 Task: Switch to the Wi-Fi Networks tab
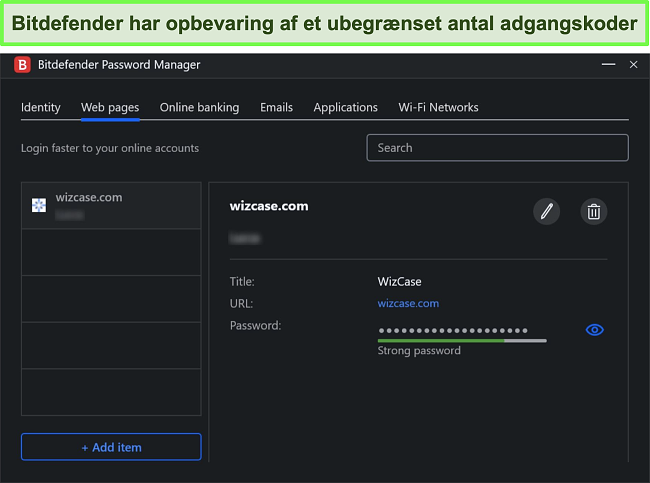pos(438,107)
